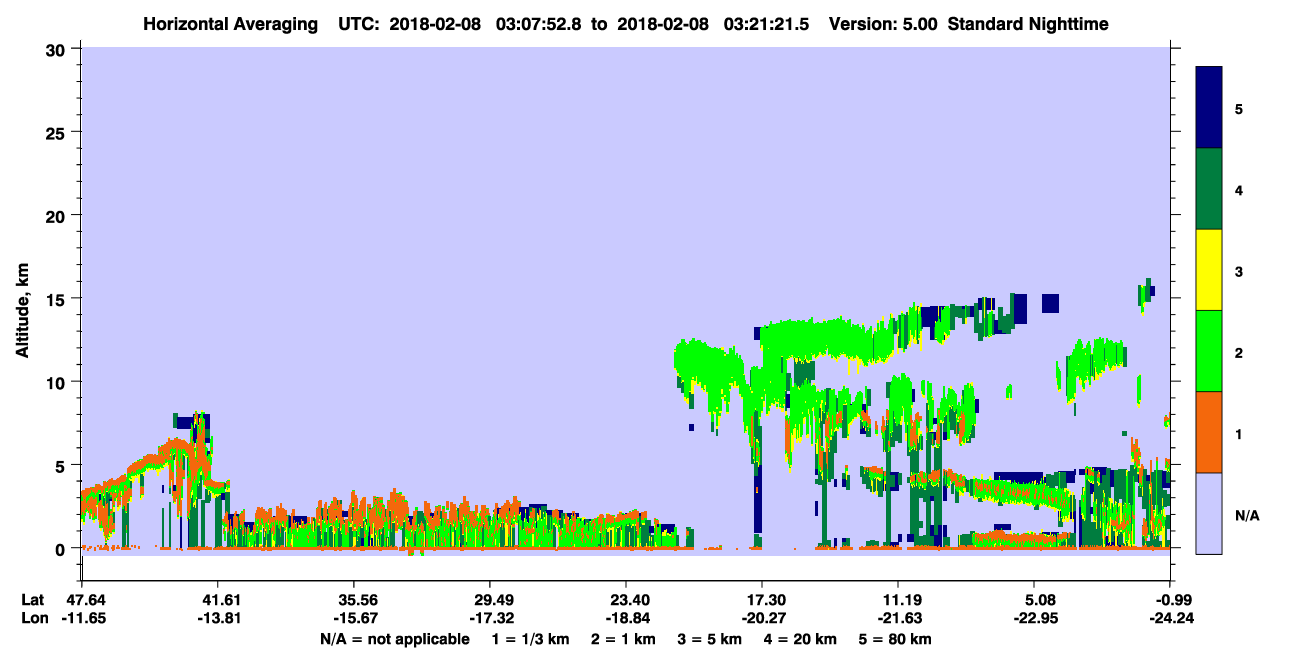Click the '4 = 20 km' legend entry
The width and height of the screenshot is (1300, 667).
803,638
